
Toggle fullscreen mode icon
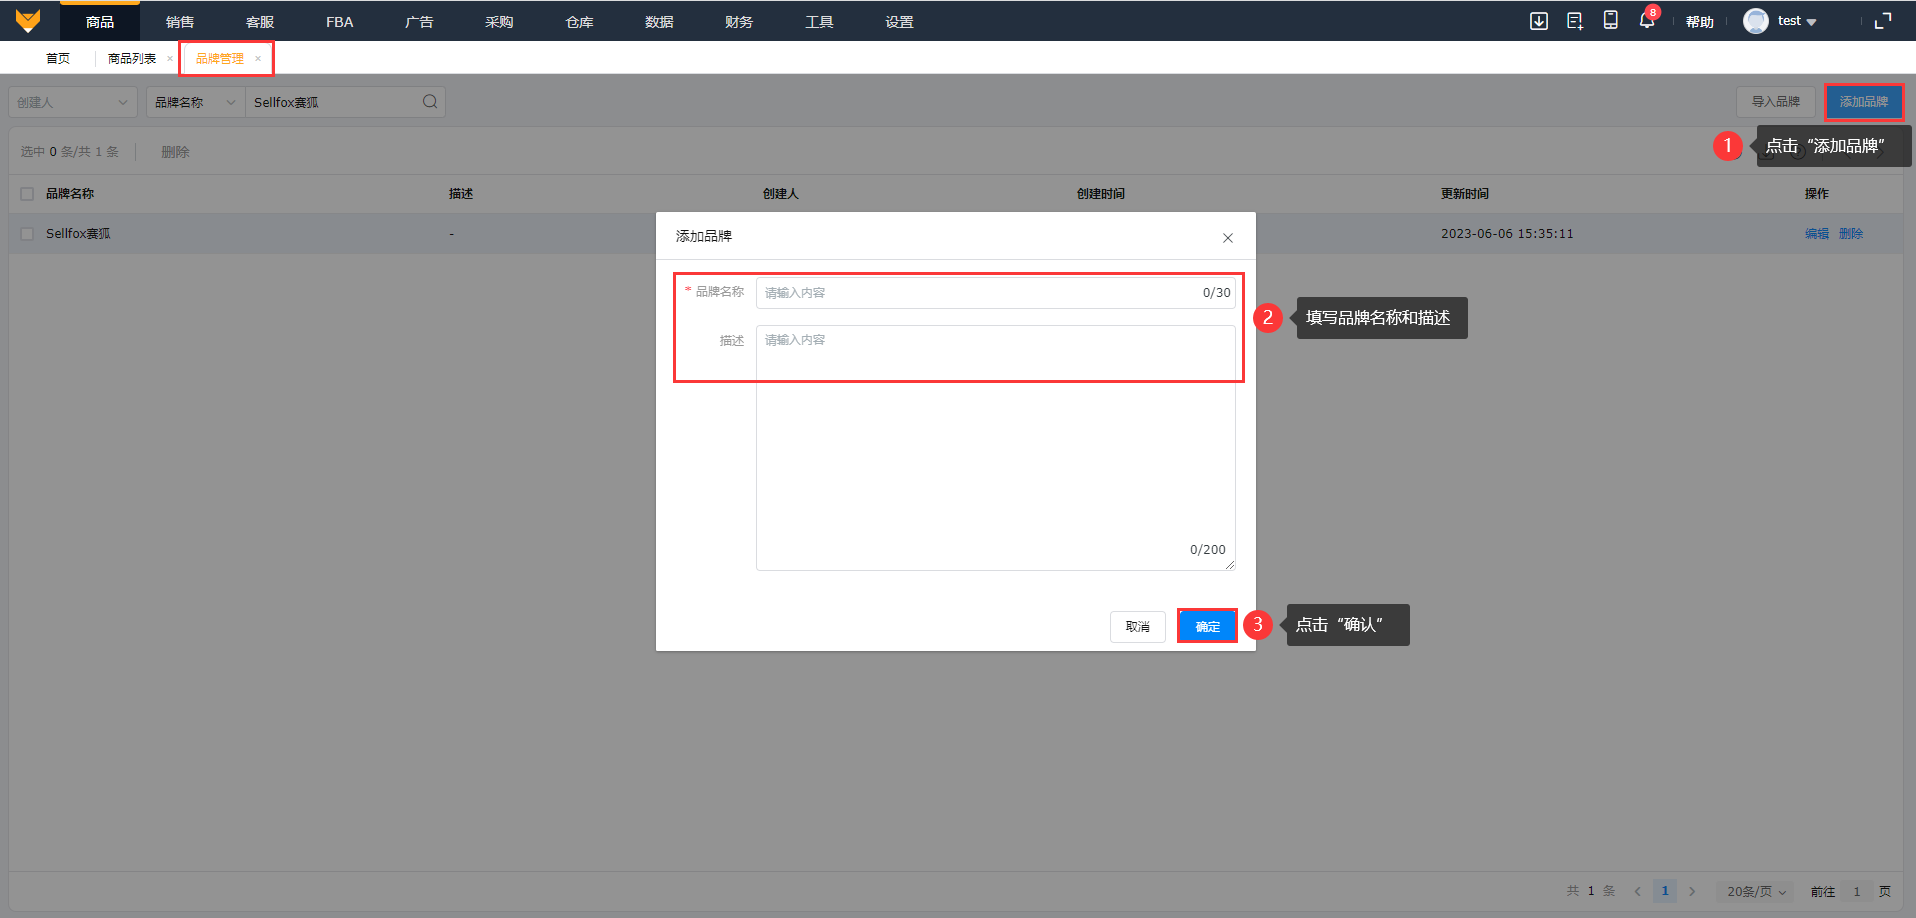click(1883, 21)
